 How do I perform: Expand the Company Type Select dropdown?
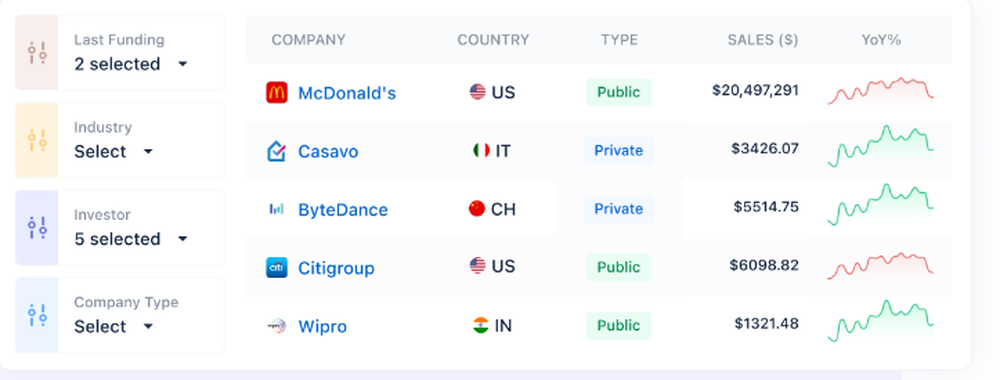tap(114, 326)
